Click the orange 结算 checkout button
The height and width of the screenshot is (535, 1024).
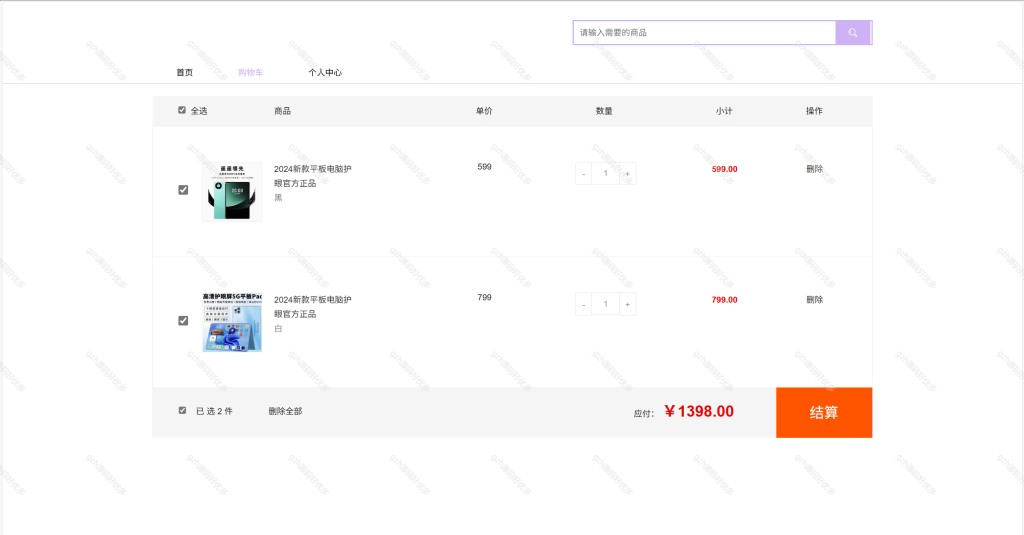tap(824, 413)
